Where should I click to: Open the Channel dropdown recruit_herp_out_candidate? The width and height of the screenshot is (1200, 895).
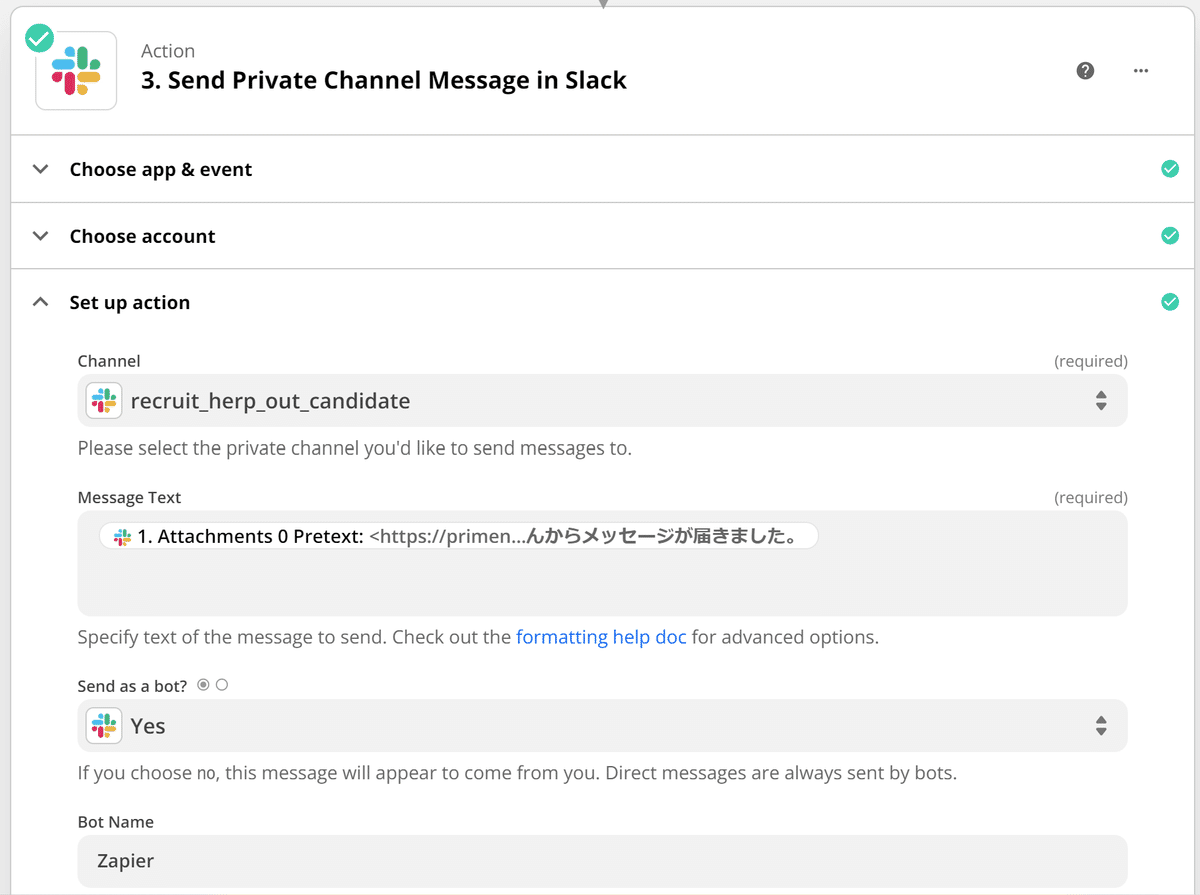602,401
